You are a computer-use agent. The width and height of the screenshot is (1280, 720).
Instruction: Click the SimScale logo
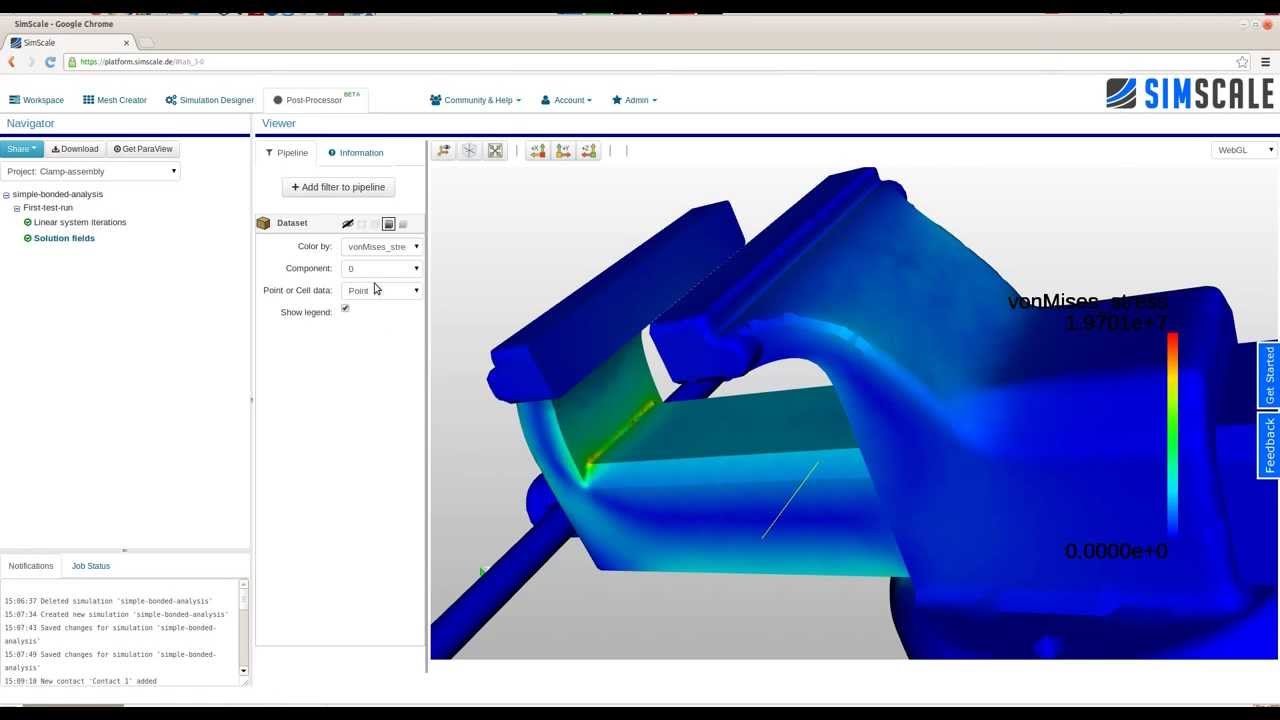[1190, 94]
